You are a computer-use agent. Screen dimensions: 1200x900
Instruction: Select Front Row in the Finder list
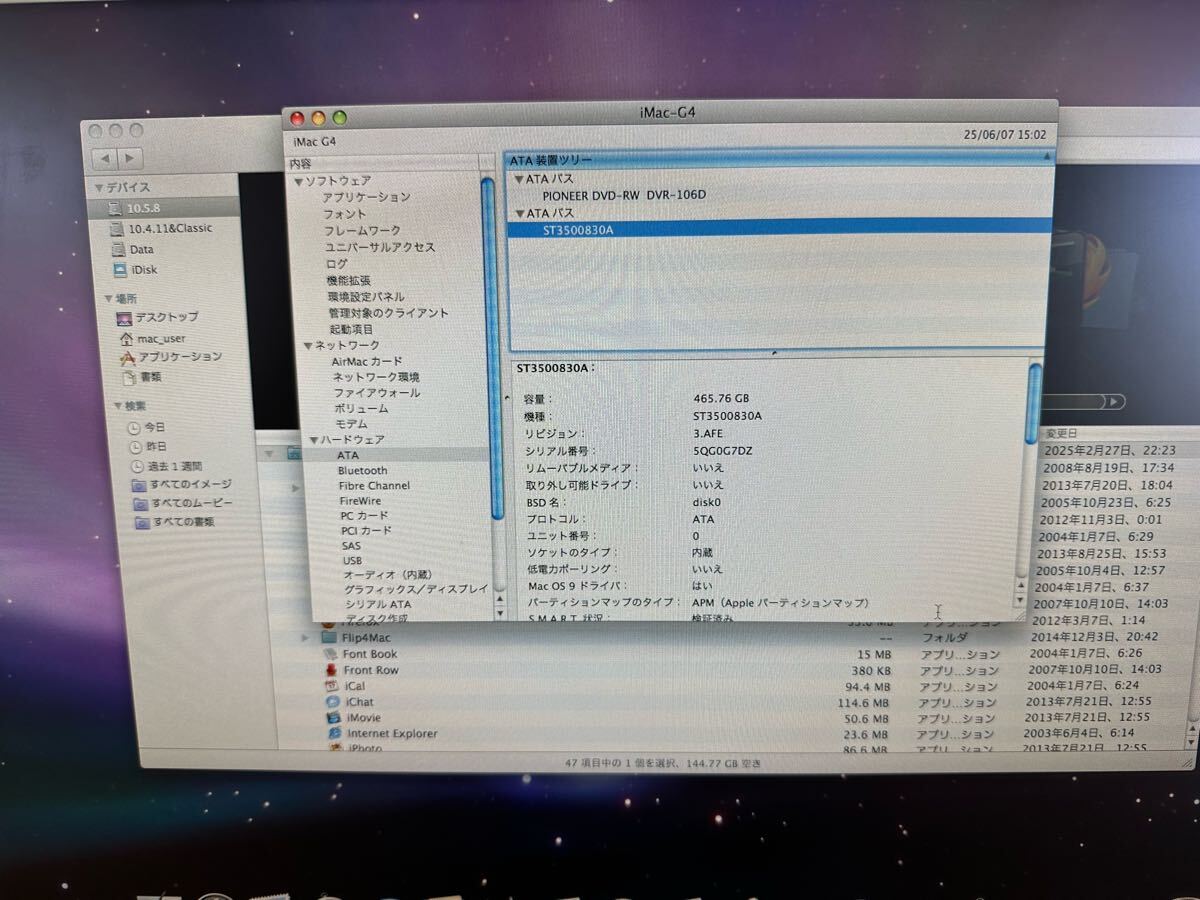pos(370,670)
